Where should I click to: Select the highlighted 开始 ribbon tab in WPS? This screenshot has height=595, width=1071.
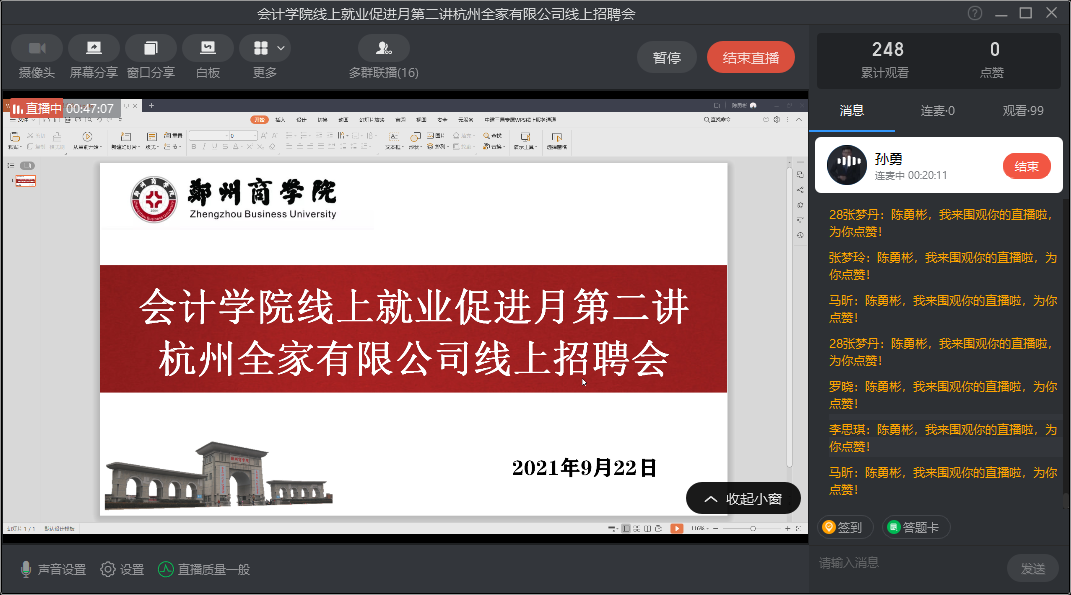pyautogui.click(x=260, y=120)
